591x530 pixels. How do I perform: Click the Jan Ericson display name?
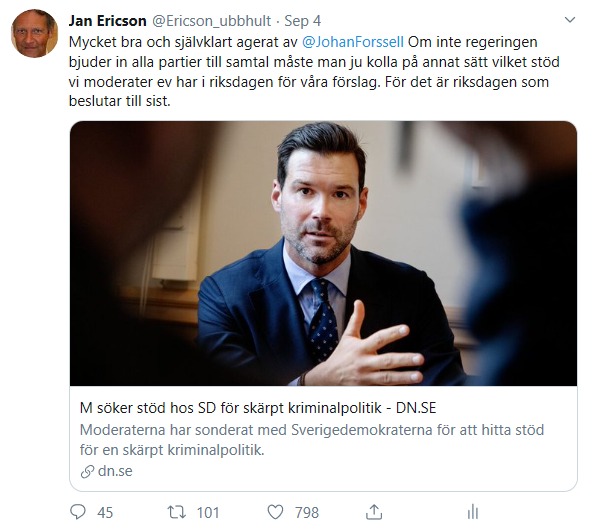coord(107,21)
